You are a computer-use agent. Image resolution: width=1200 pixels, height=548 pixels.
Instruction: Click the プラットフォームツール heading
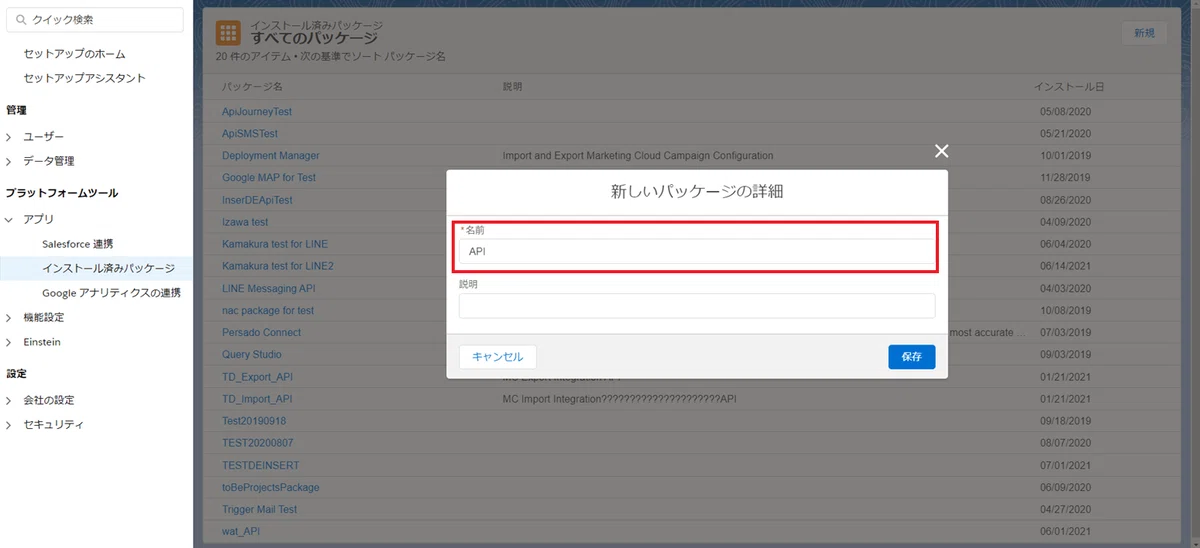tap(62, 193)
